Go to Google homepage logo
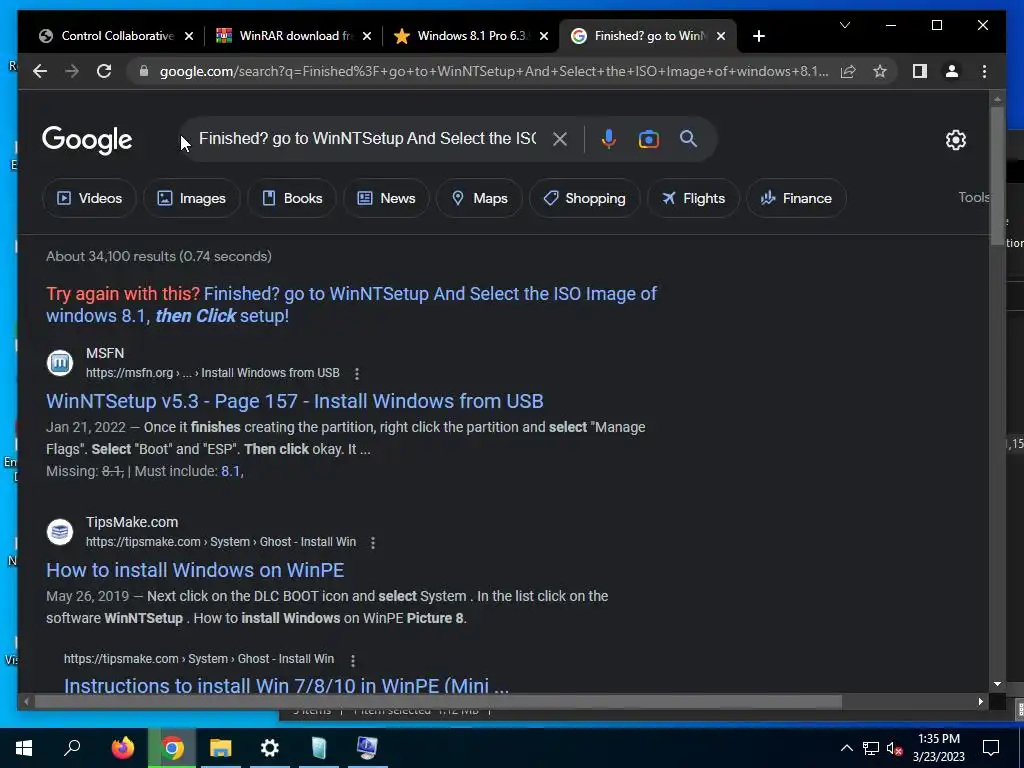1024x768 pixels. [x=87, y=140]
